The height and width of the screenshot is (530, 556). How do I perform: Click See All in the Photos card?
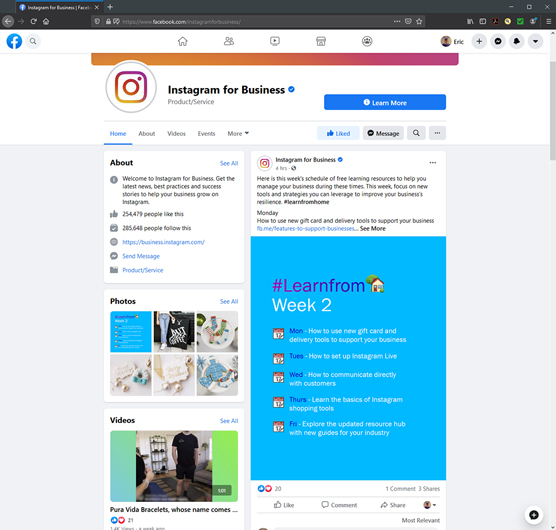229,301
